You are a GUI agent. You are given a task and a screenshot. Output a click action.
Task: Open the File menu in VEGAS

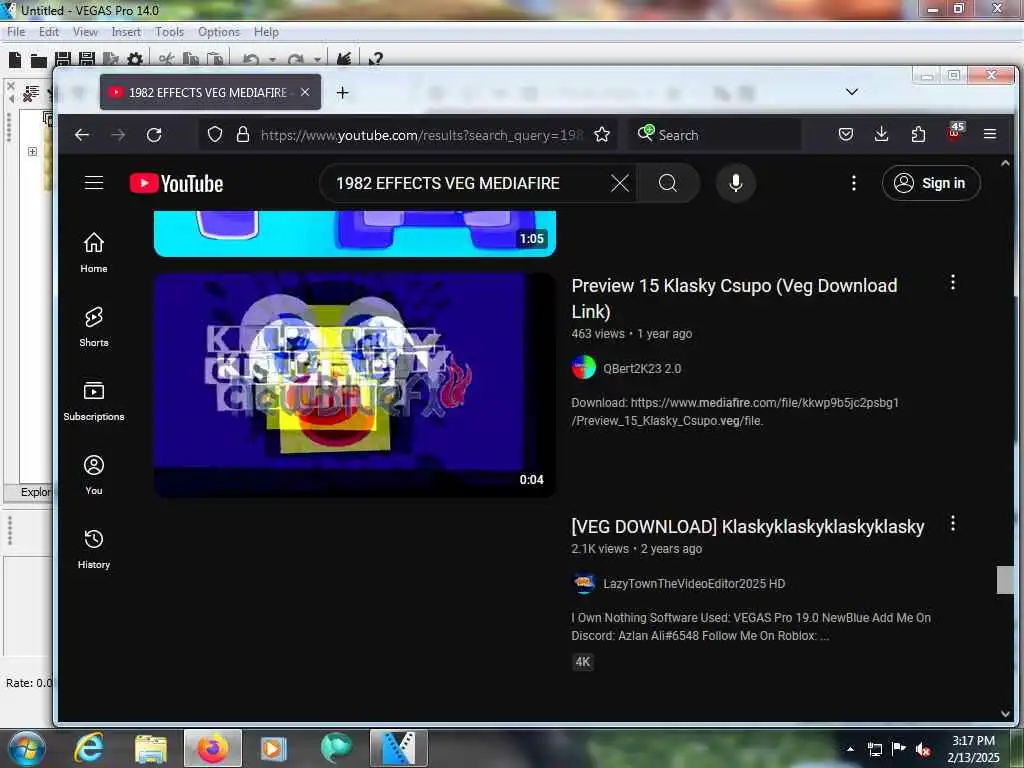pyautogui.click(x=16, y=32)
